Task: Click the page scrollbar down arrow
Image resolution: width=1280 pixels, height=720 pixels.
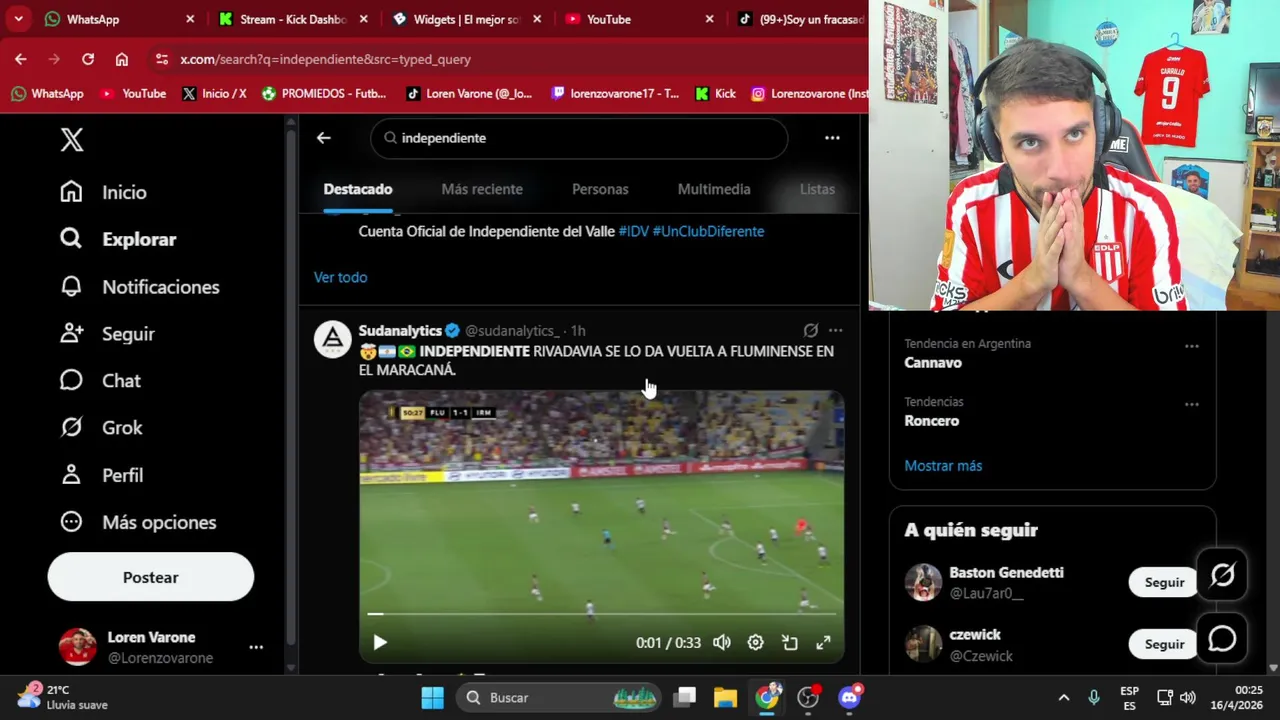Action: (1273, 667)
